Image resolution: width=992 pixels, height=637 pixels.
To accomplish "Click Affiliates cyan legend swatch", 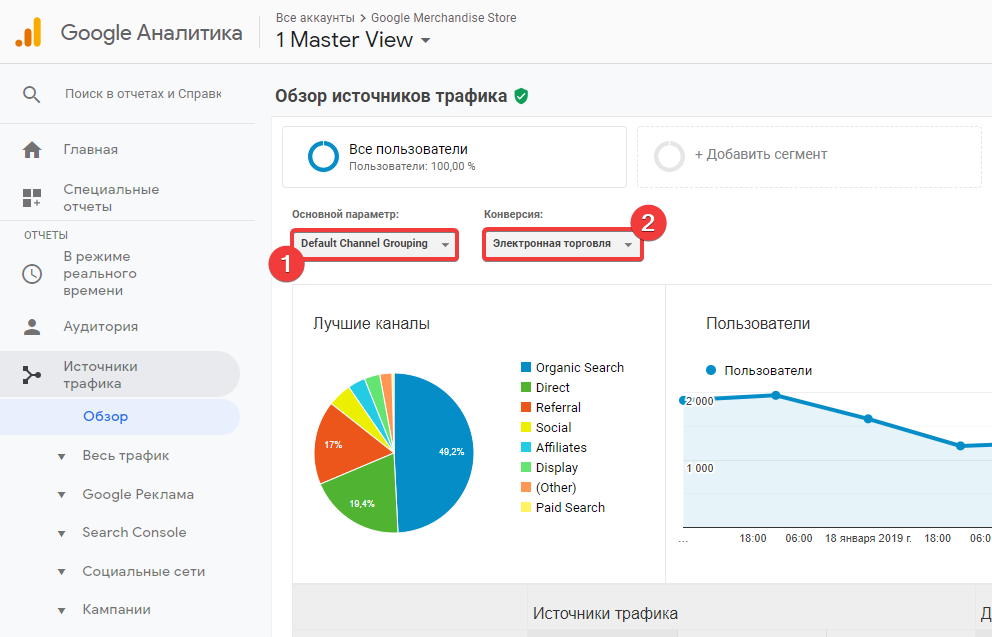I will click(526, 447).
